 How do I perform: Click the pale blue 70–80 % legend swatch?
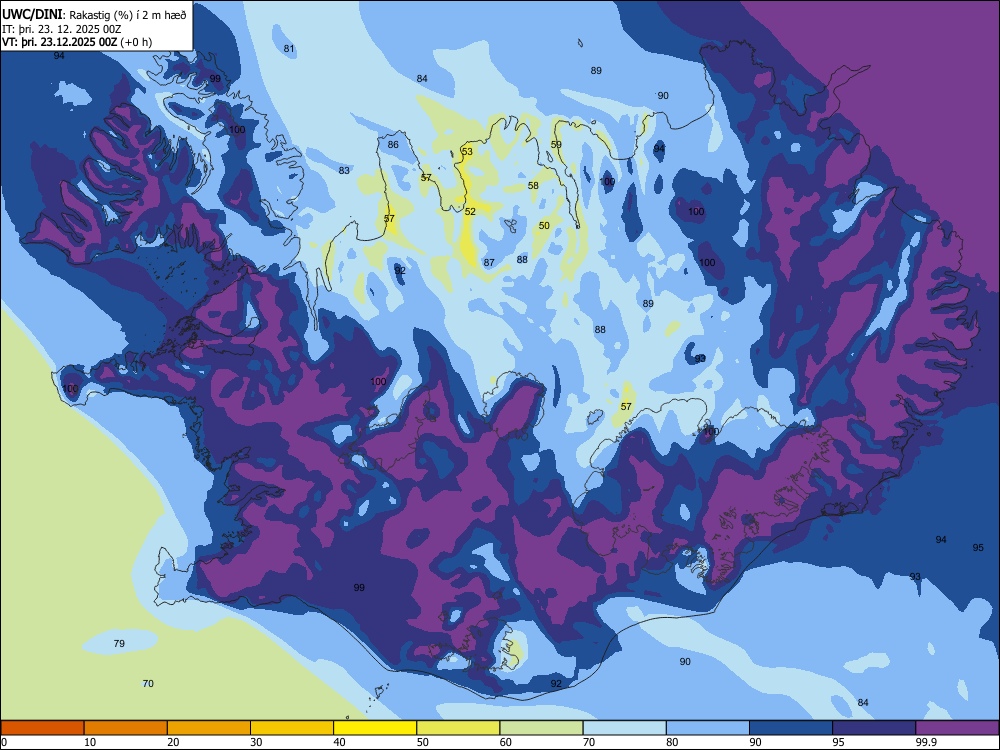coord(624,728)
